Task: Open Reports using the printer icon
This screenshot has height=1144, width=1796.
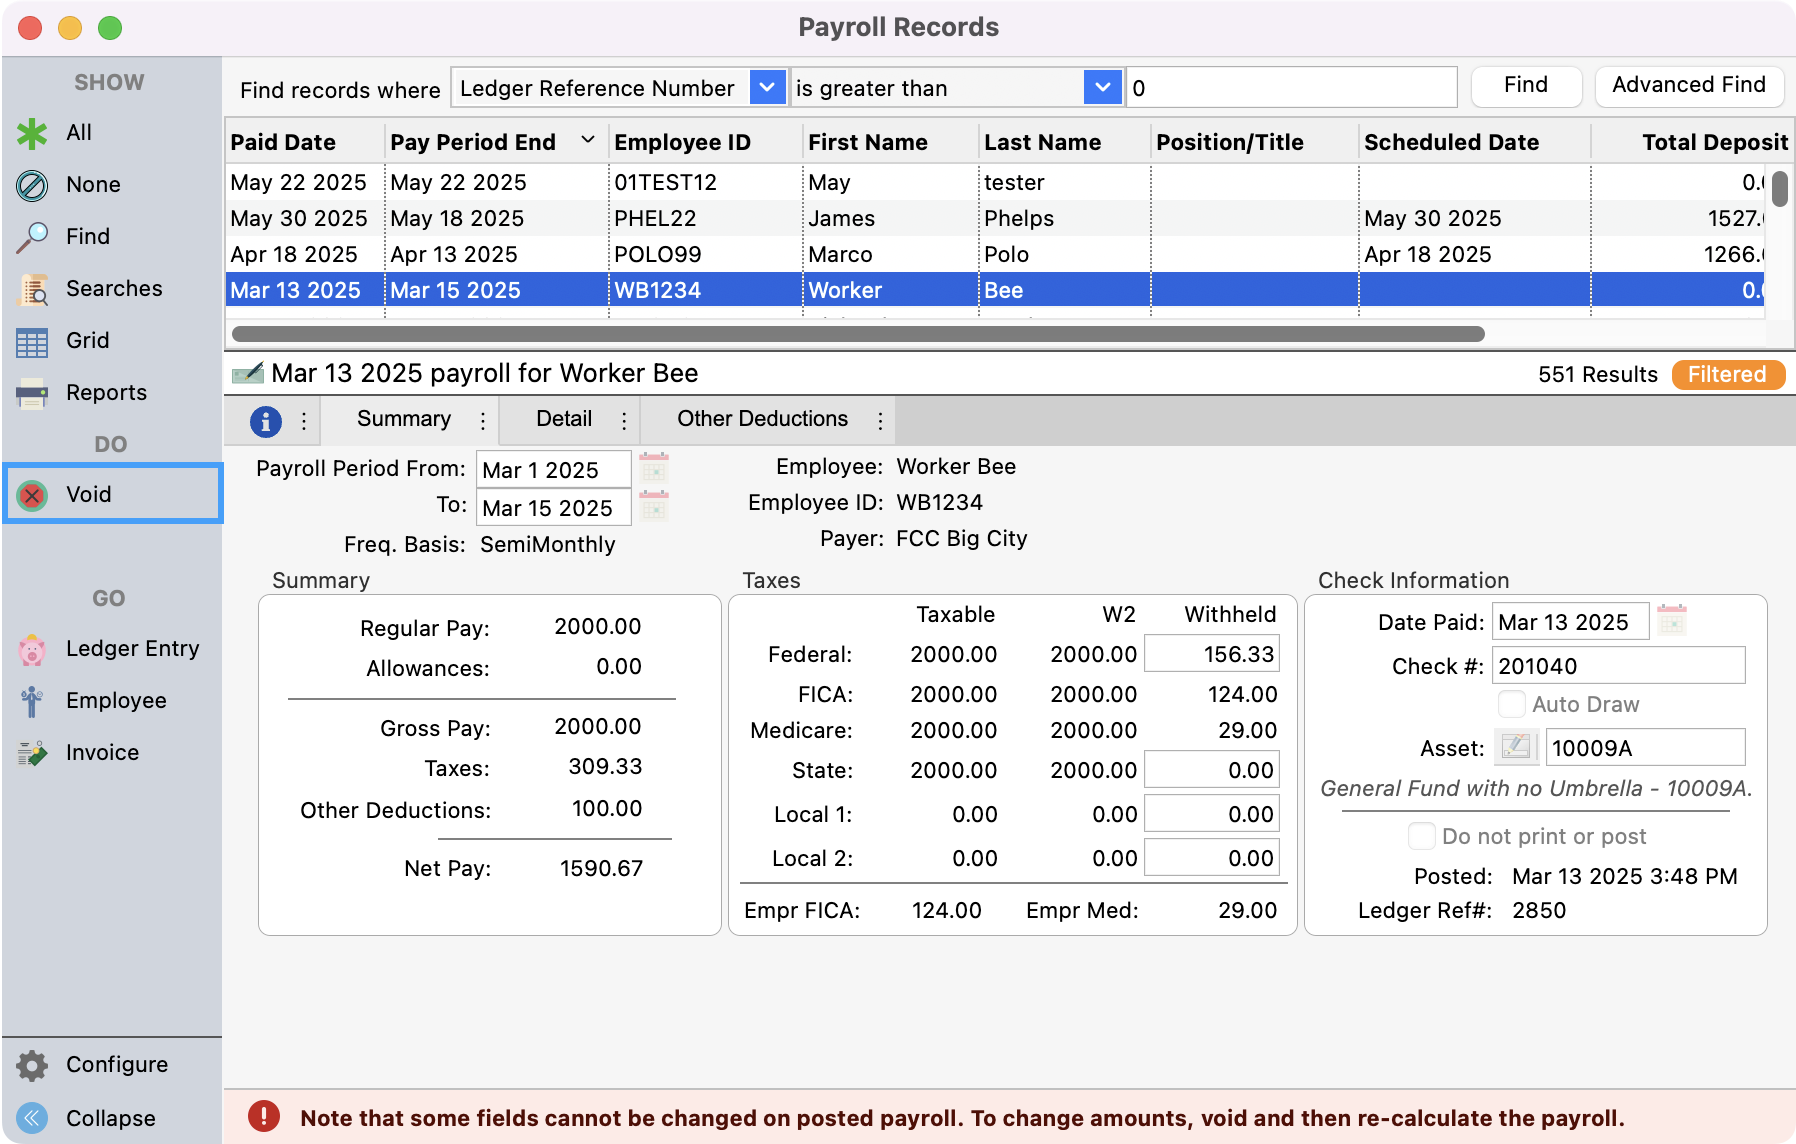Action: (34, 392)
